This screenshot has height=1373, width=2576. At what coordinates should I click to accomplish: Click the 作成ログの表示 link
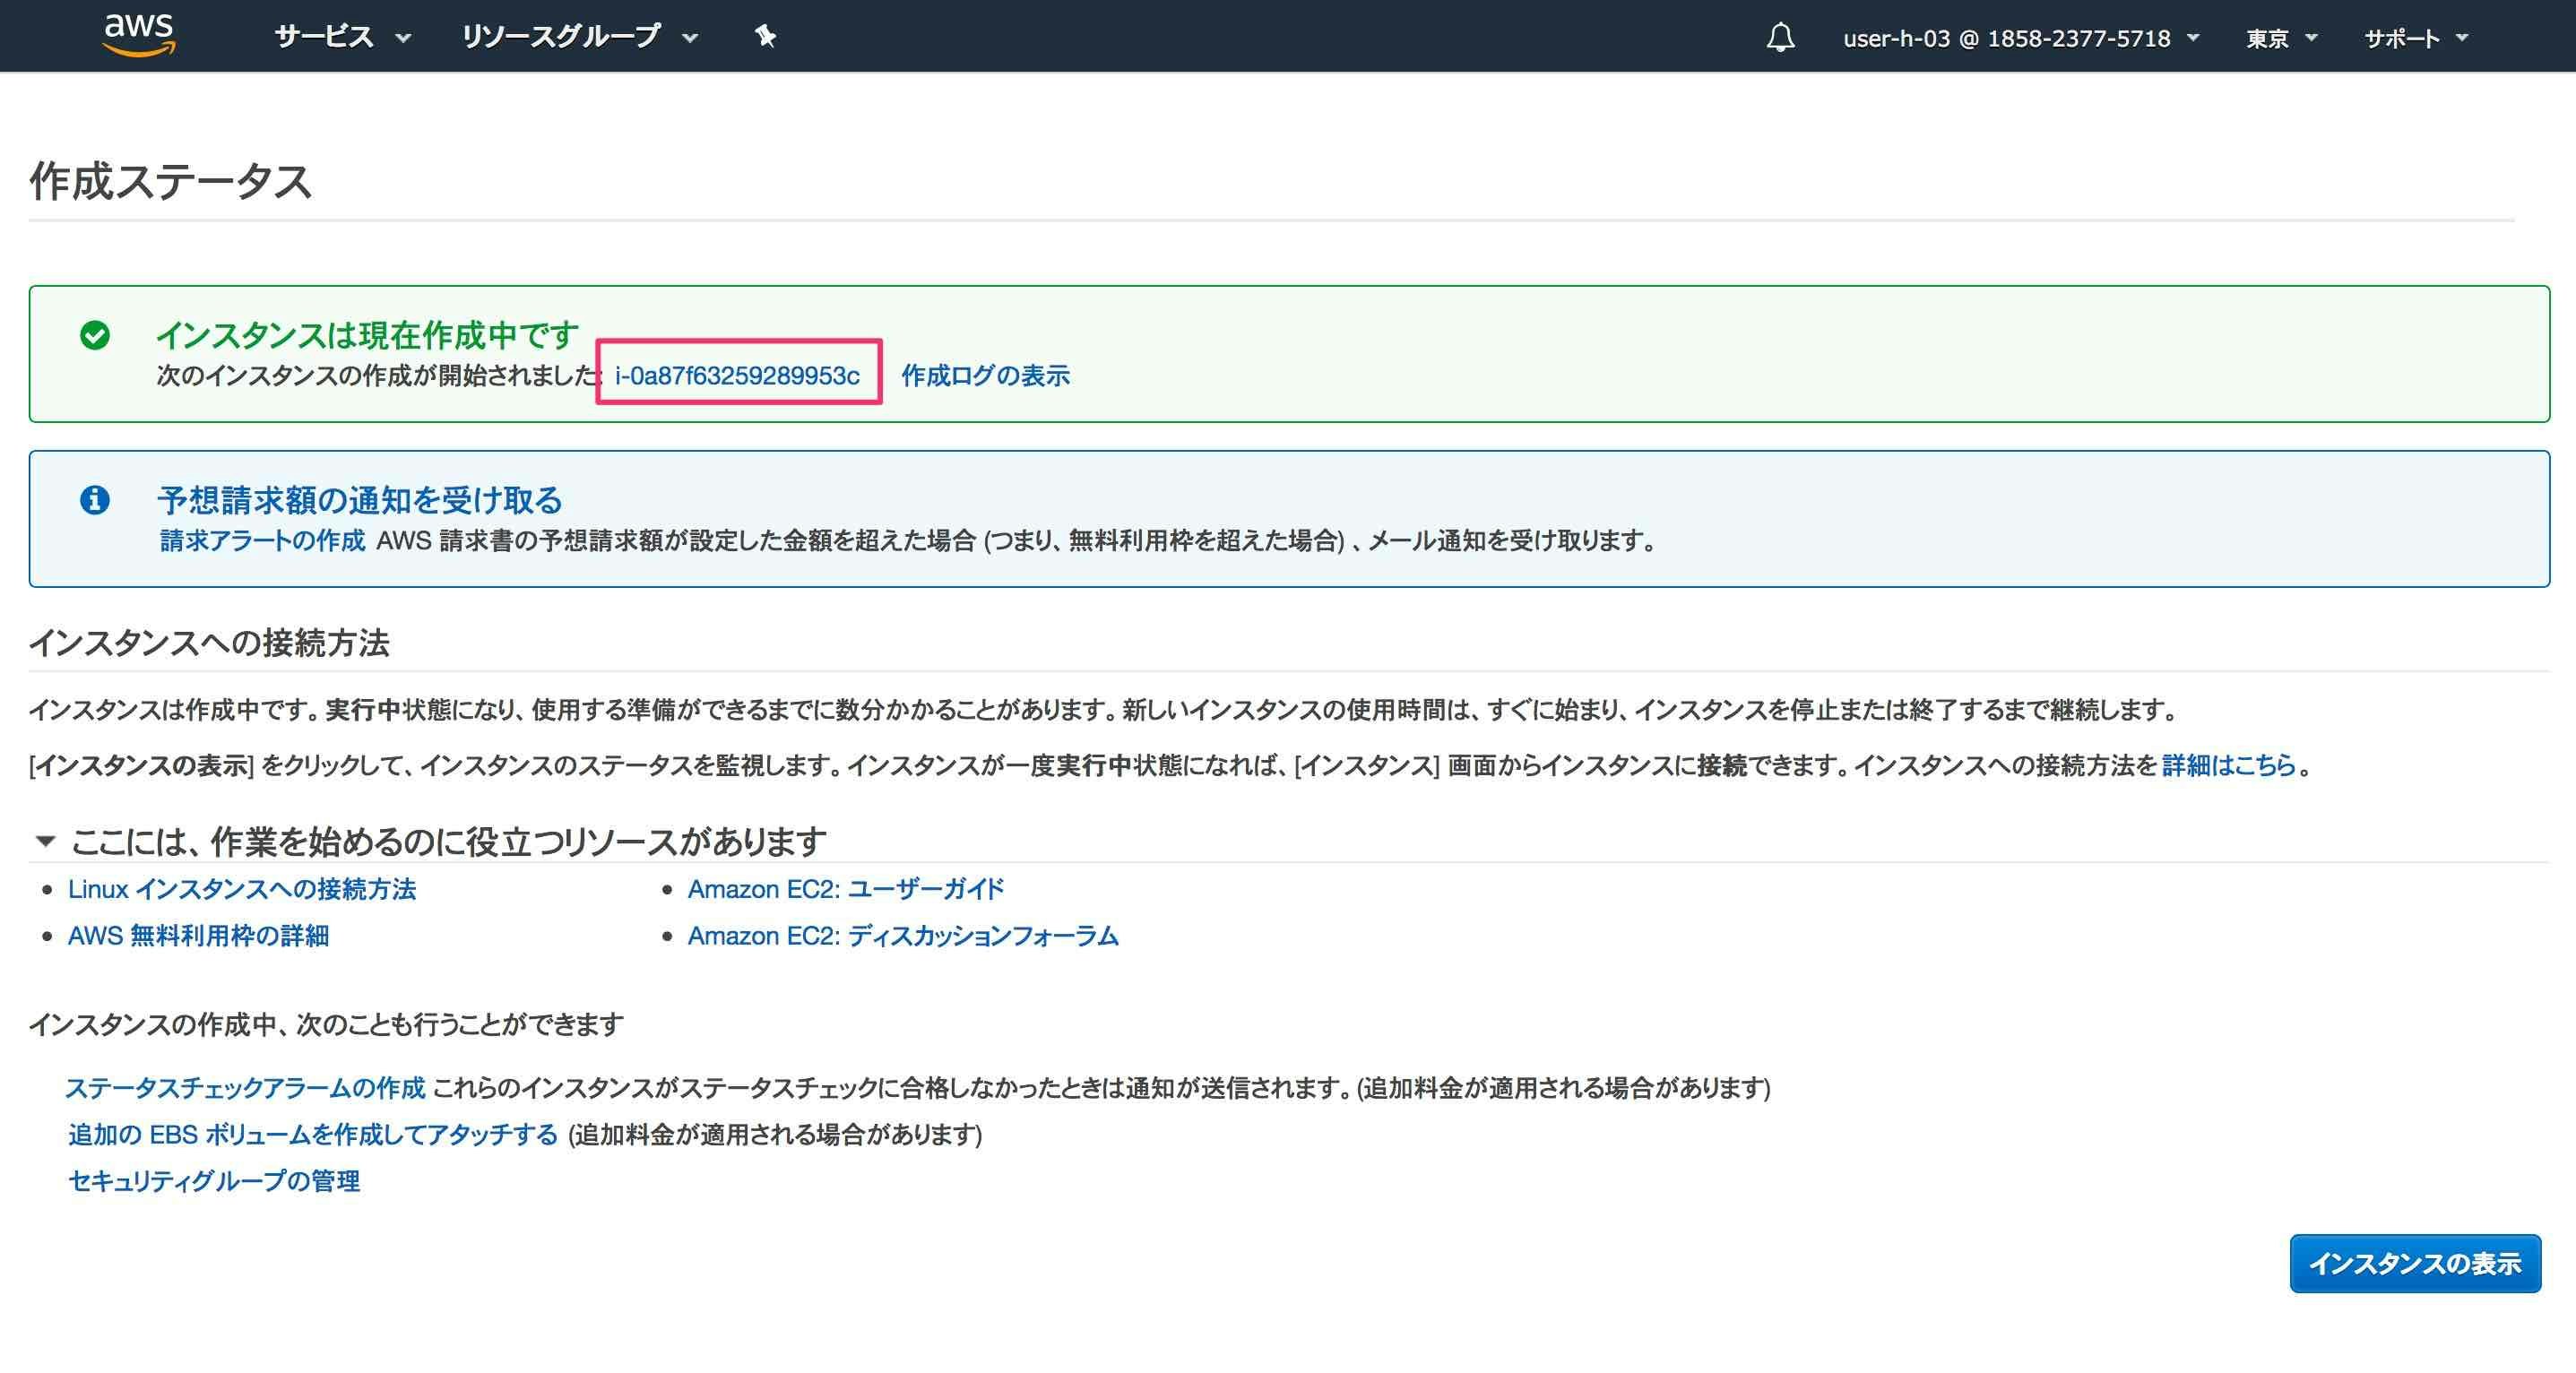(x=985, y=375)
